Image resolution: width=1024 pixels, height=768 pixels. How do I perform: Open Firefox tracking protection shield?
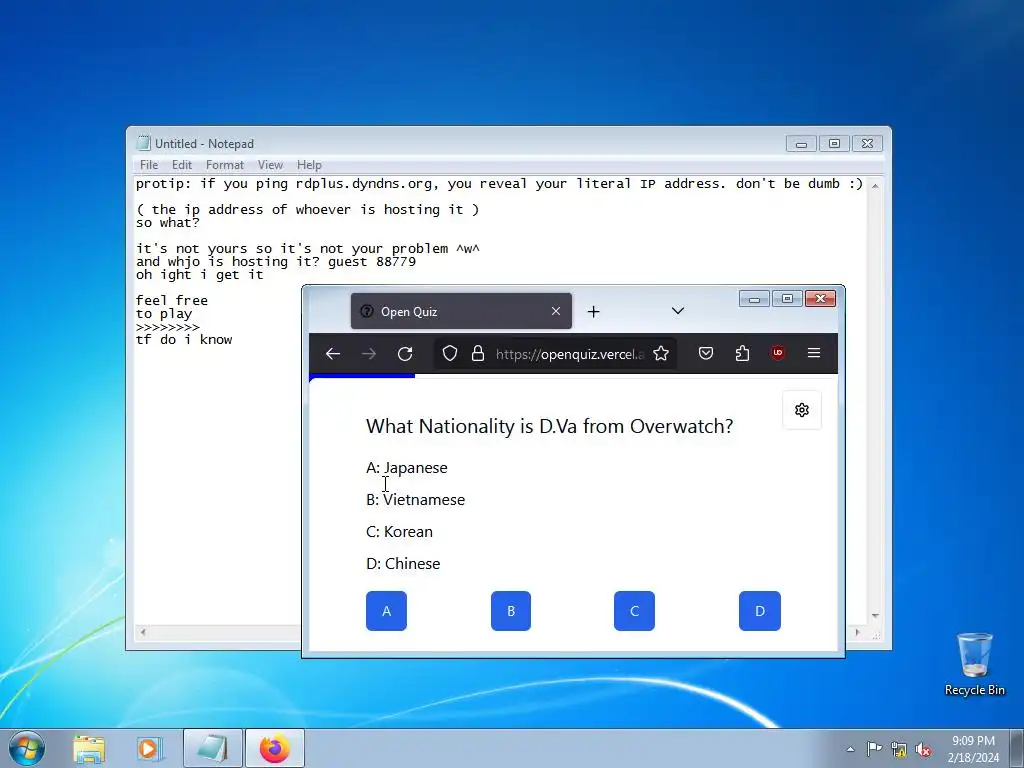click(449, 353)
